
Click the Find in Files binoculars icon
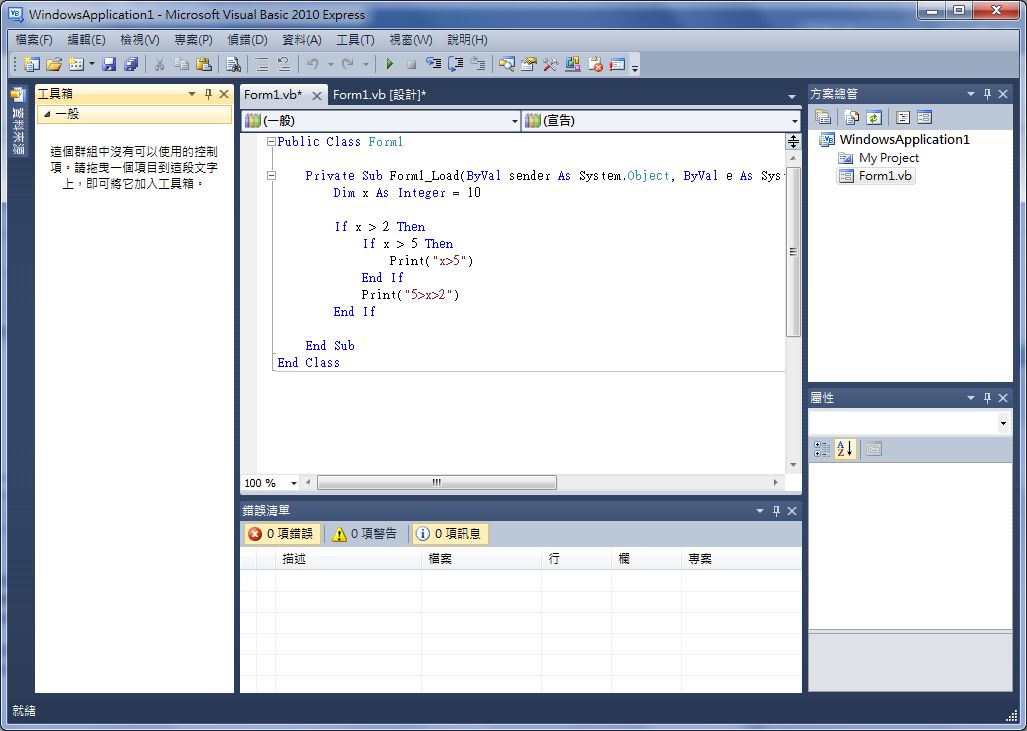click(233, 64)
